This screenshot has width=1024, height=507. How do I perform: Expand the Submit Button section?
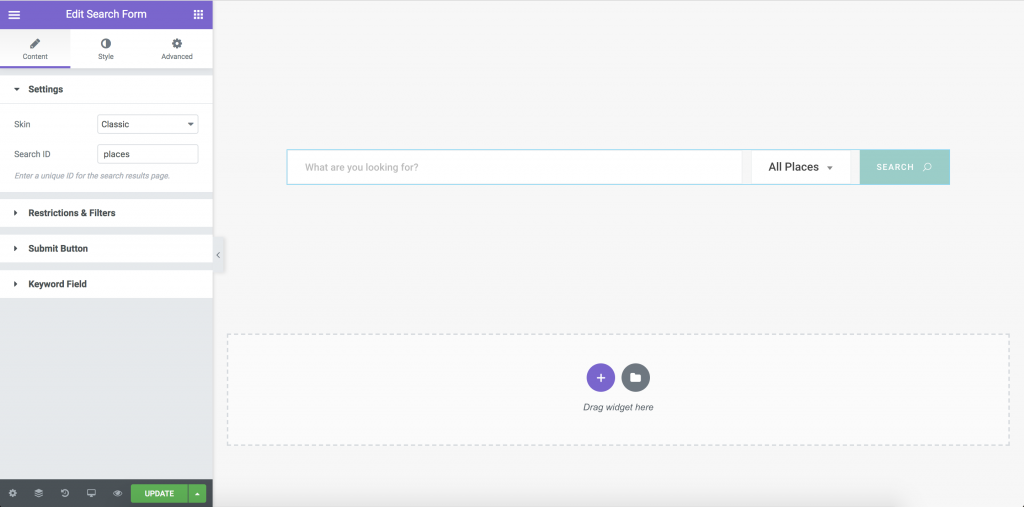tap(106, 248)
